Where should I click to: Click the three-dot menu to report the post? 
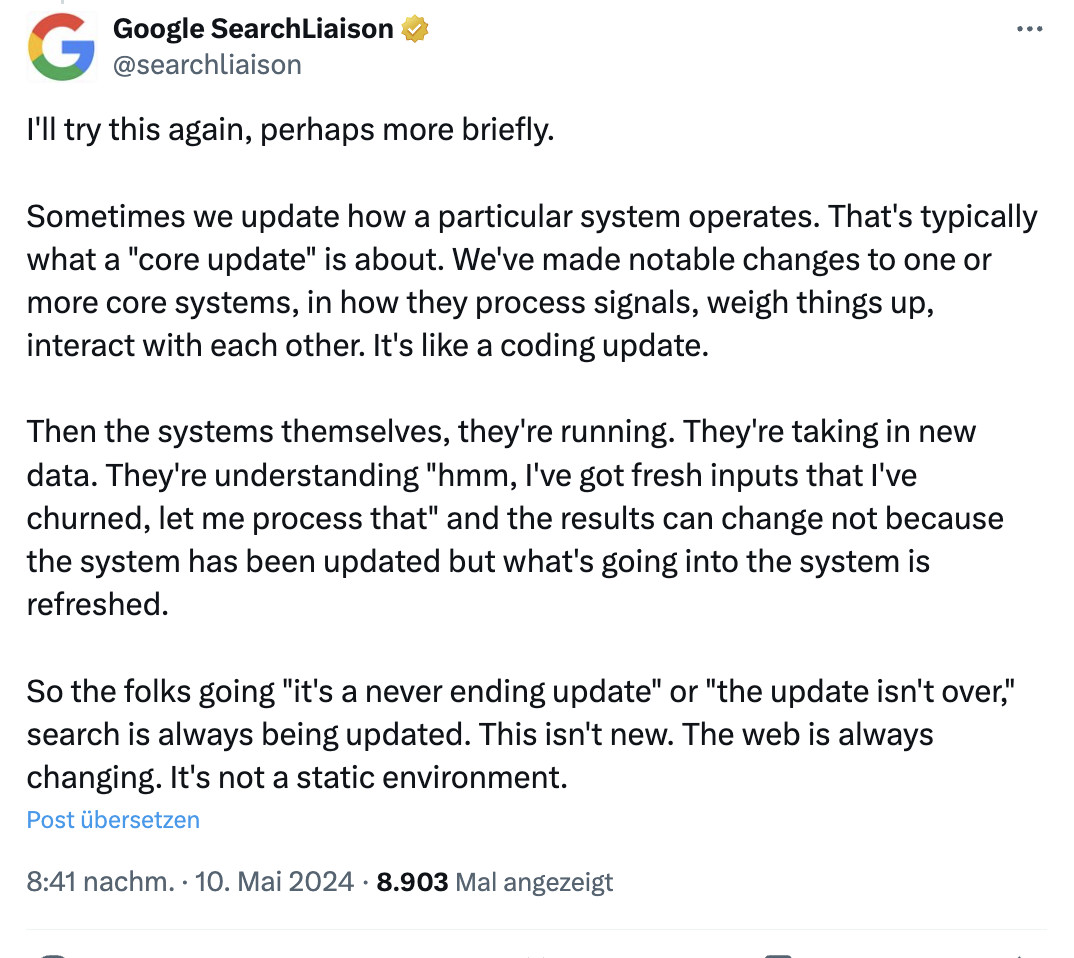click(1028, 28)
